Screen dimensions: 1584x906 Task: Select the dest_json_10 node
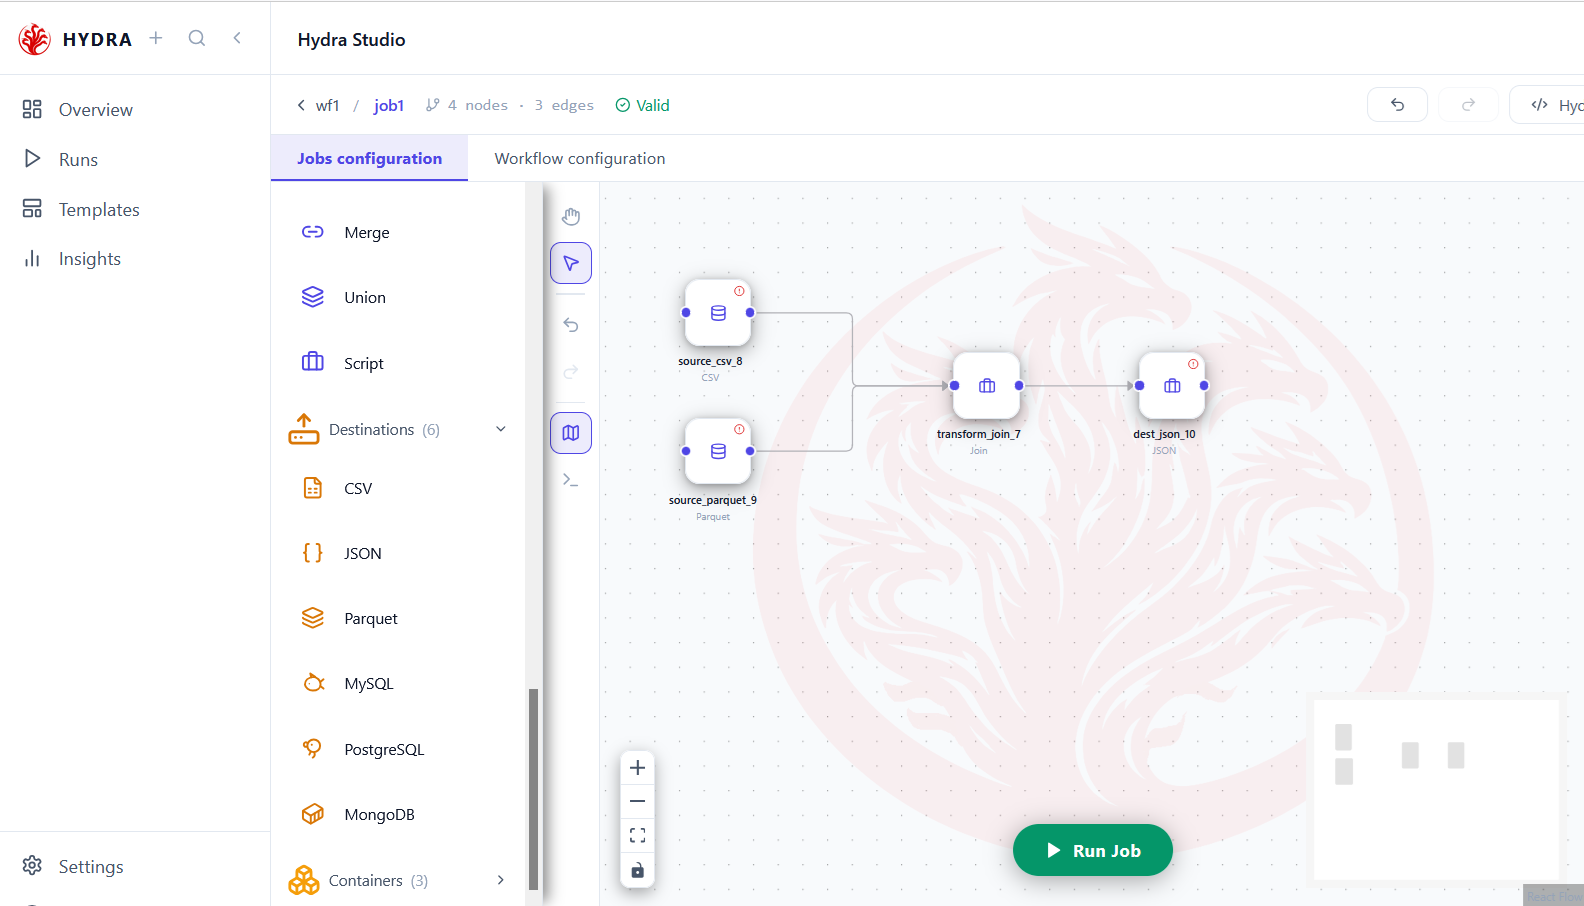[1172, 386]
